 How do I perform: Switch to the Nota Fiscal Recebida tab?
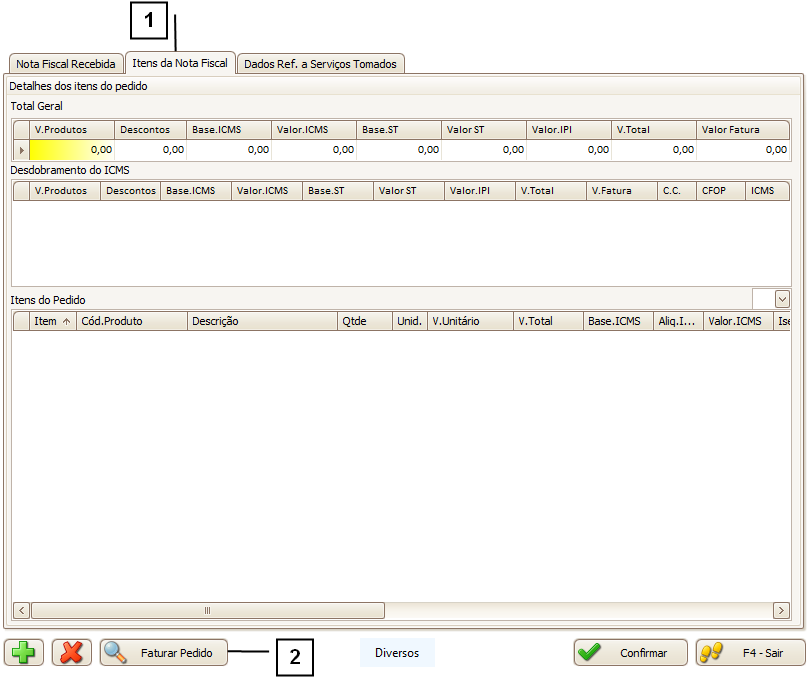(66, 64)
